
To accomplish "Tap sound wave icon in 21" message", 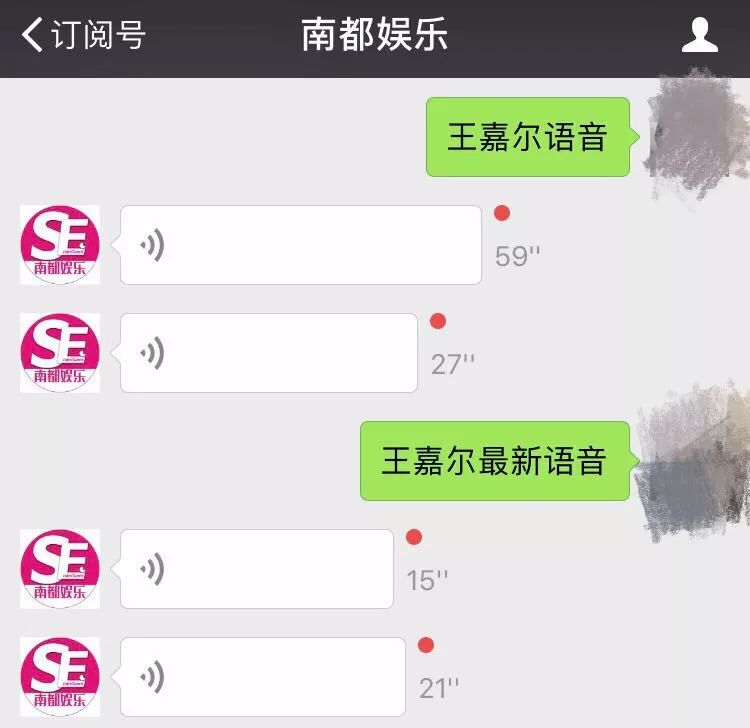I will 153,677.
